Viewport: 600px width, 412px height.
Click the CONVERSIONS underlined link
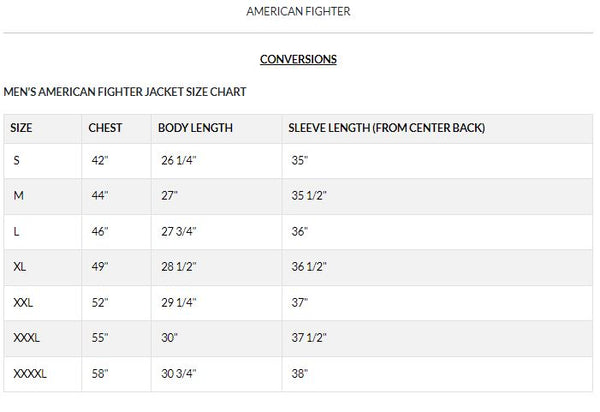pyautogui.click(x=298, y=59)
